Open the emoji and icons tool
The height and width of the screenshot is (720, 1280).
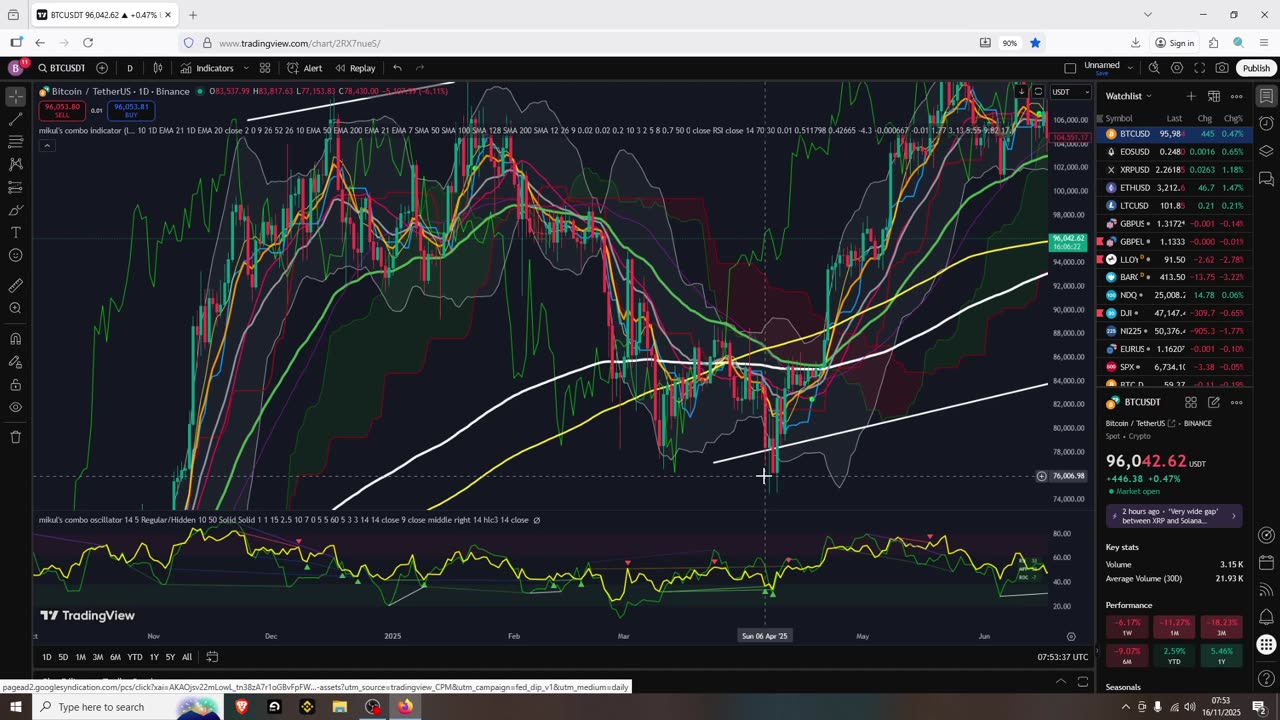[x=15, y=256]
